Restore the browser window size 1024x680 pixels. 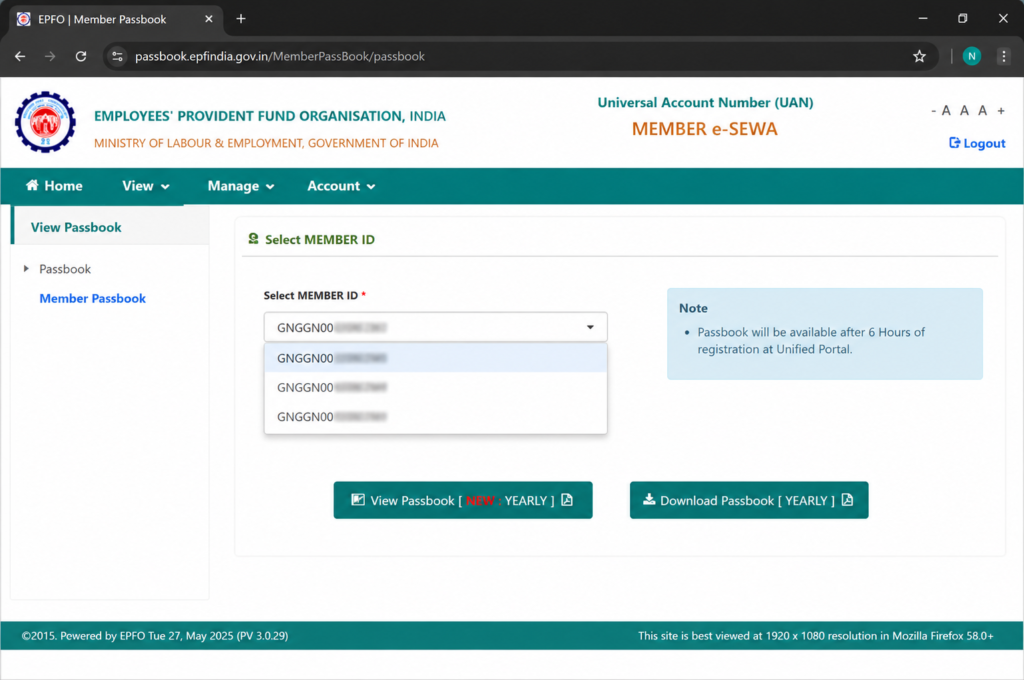[x=963, y=18]
